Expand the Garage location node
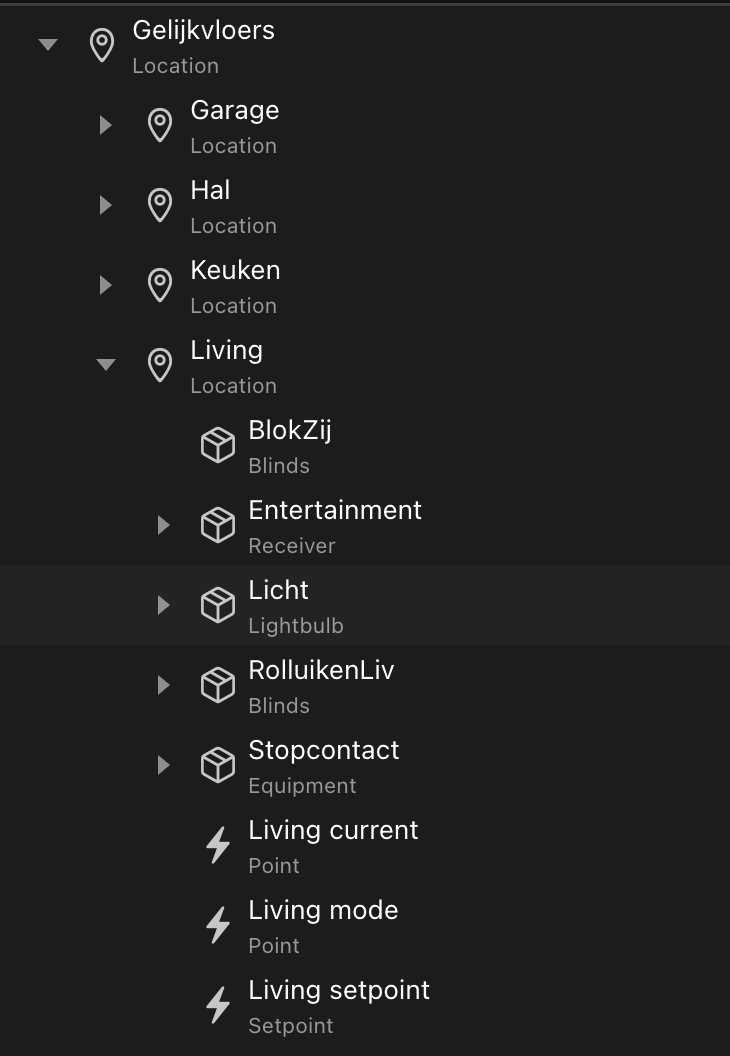The width and height of the screenshot is (730, 1056). point(106,125)
